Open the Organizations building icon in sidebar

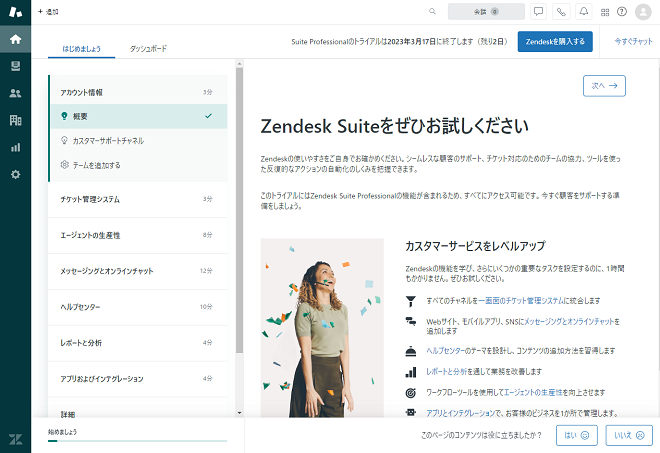(16, 120)
